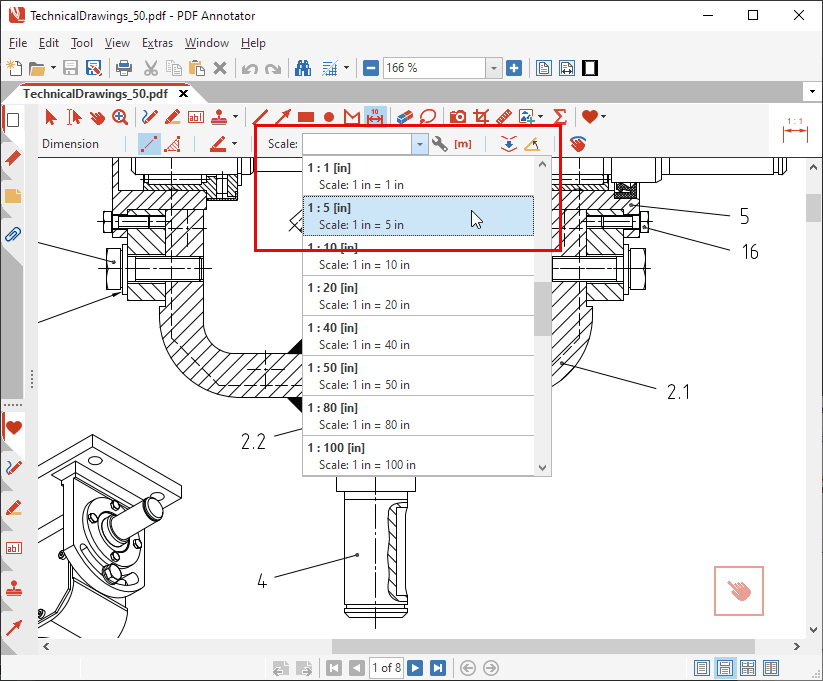Open the View menu
Image resolution: width=823 pixels, height=681 pixels.
[x=117, y=43]
